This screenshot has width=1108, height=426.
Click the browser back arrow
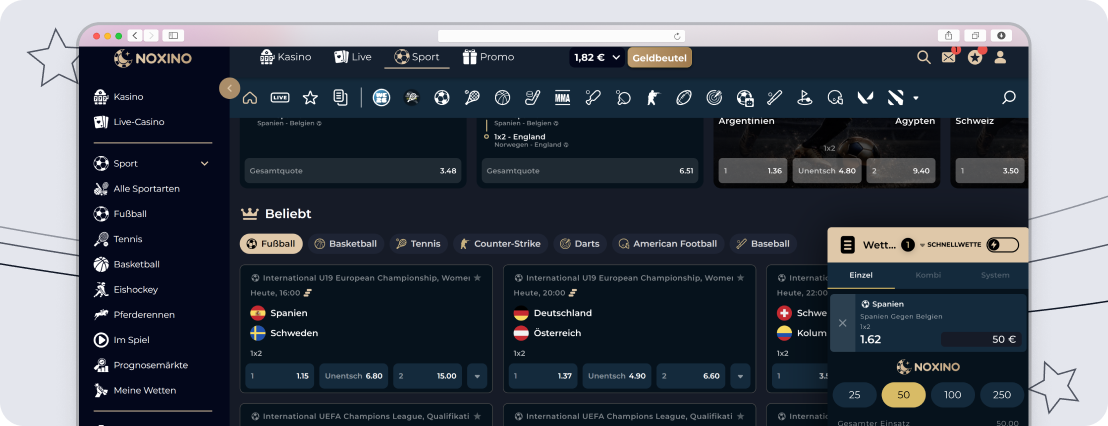click(135, 35)
